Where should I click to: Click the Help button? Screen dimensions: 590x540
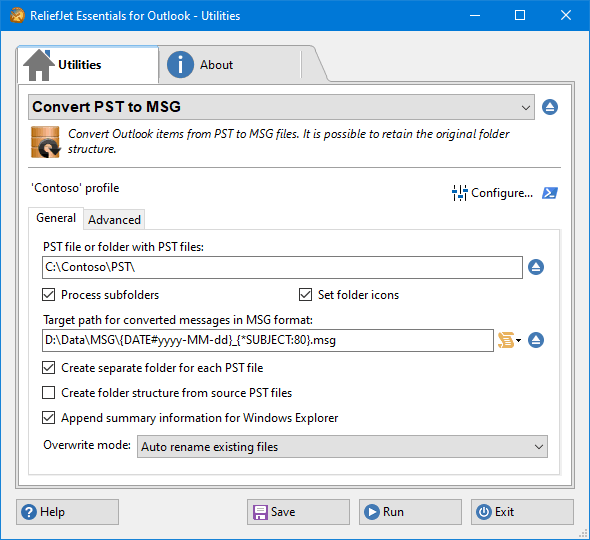click(x=67, y=512)
